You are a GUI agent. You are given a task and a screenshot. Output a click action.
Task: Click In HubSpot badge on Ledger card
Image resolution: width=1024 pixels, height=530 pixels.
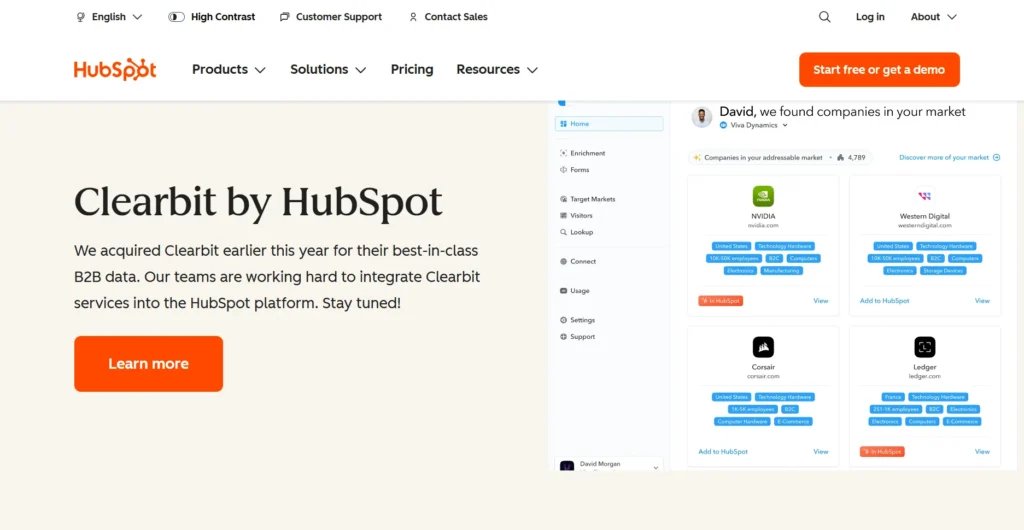[882, 452]
